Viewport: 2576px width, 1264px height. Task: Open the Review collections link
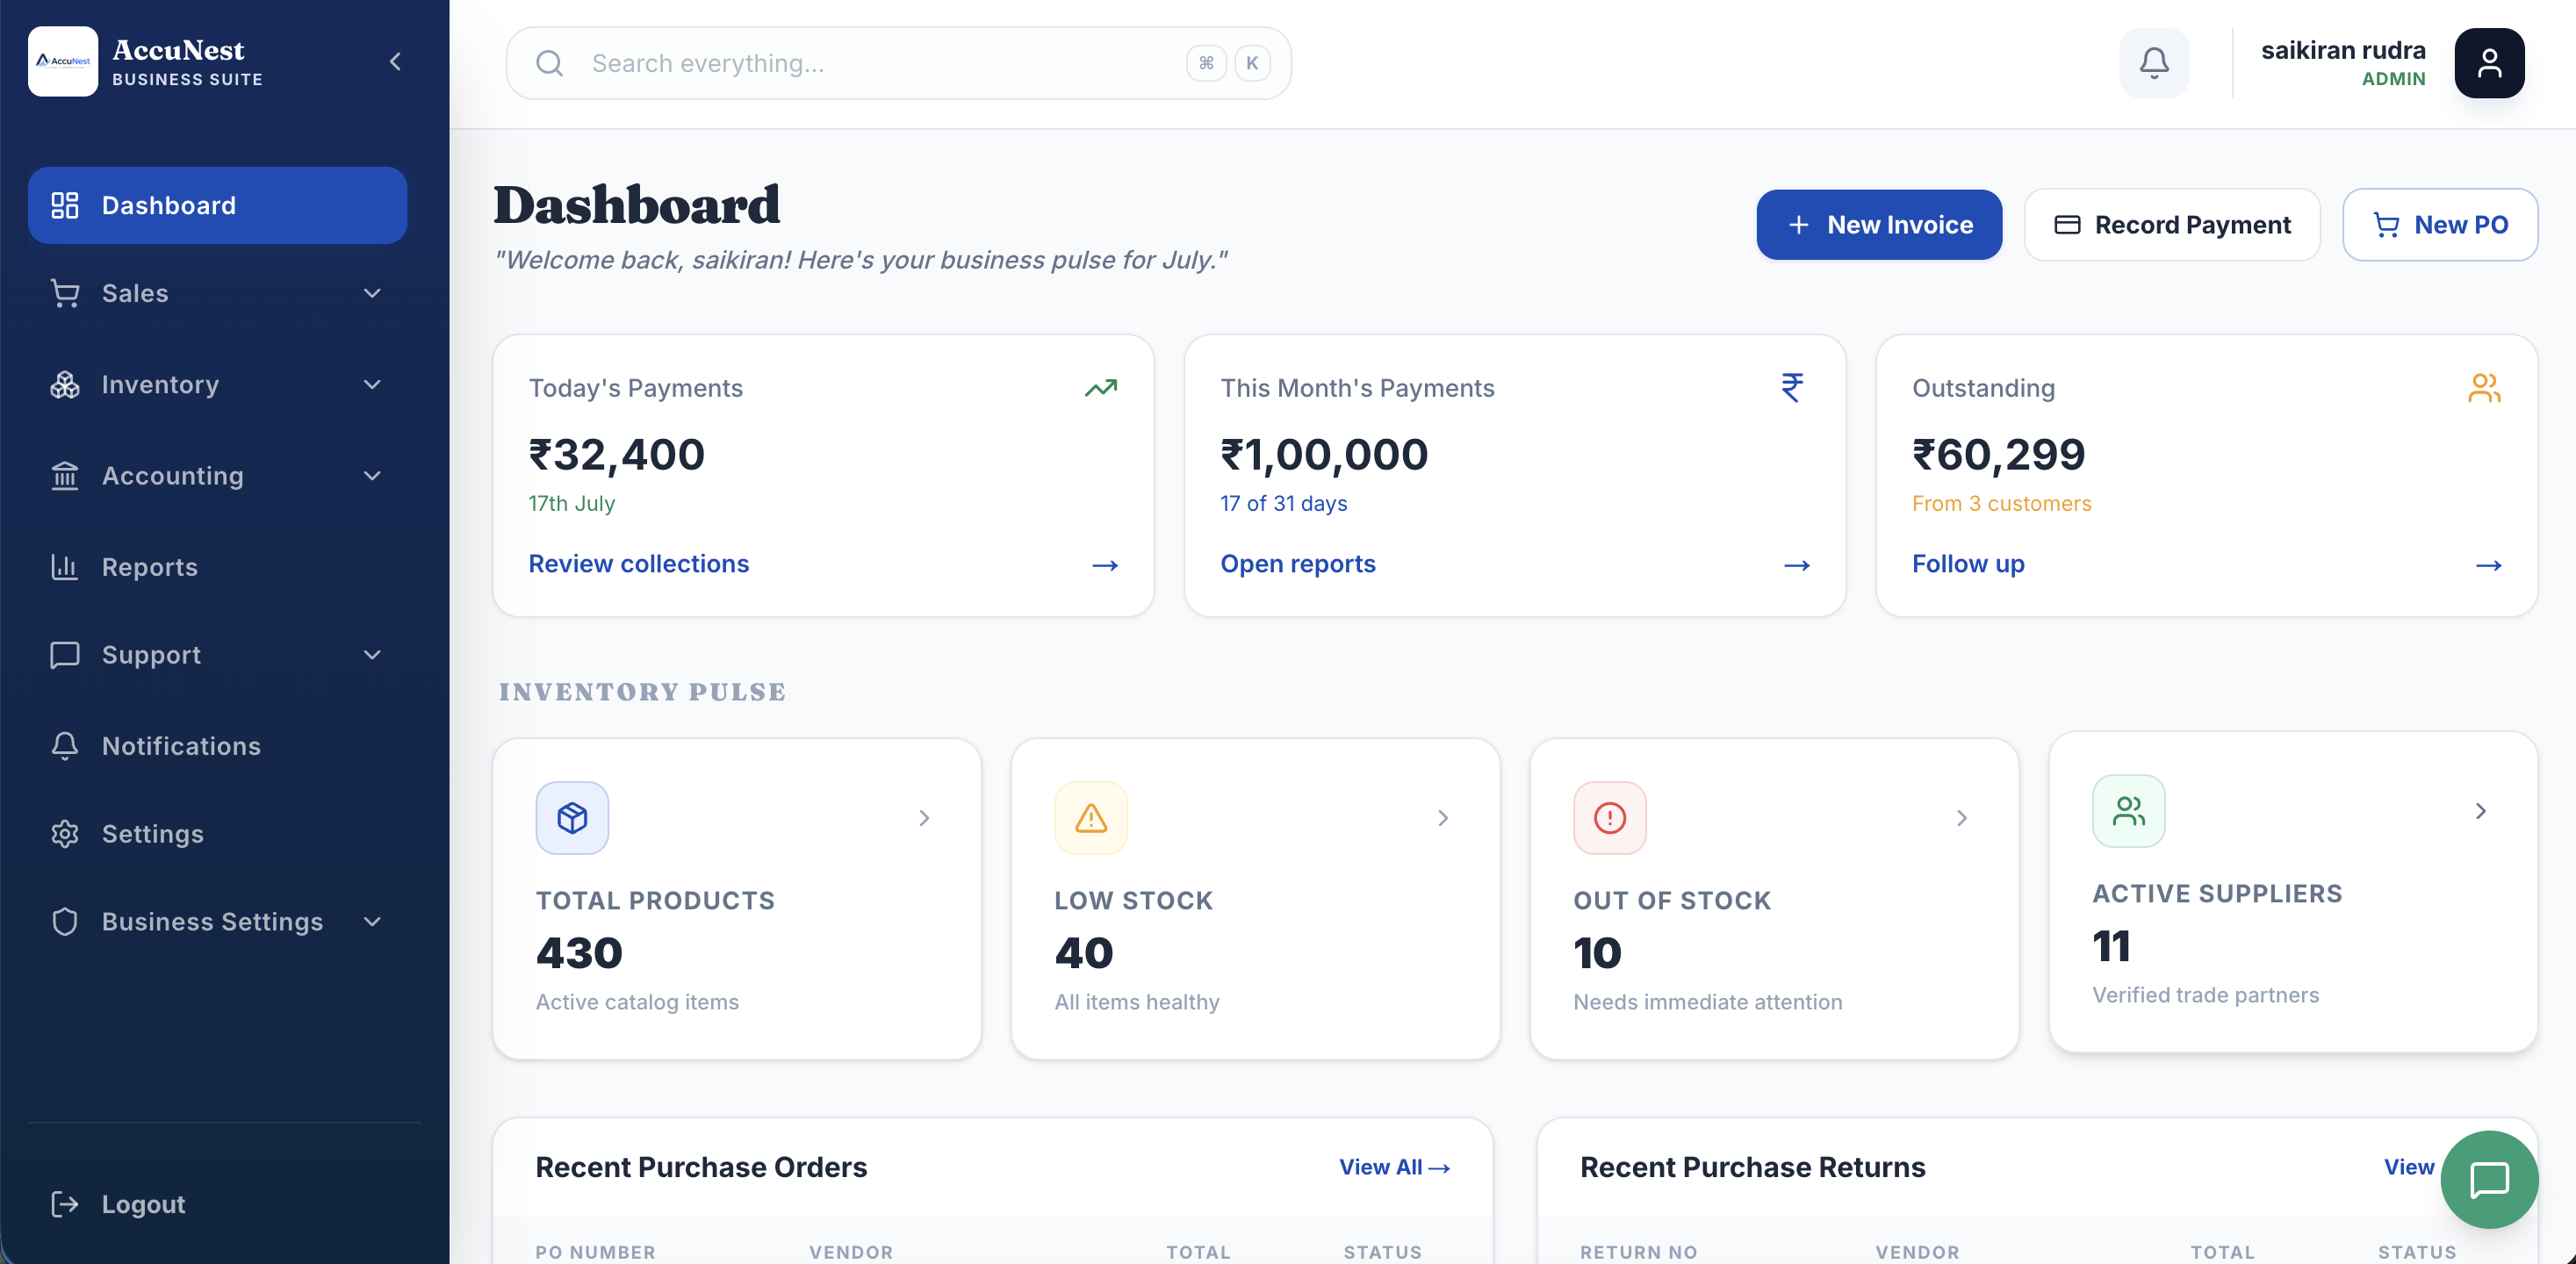point(638,563)
